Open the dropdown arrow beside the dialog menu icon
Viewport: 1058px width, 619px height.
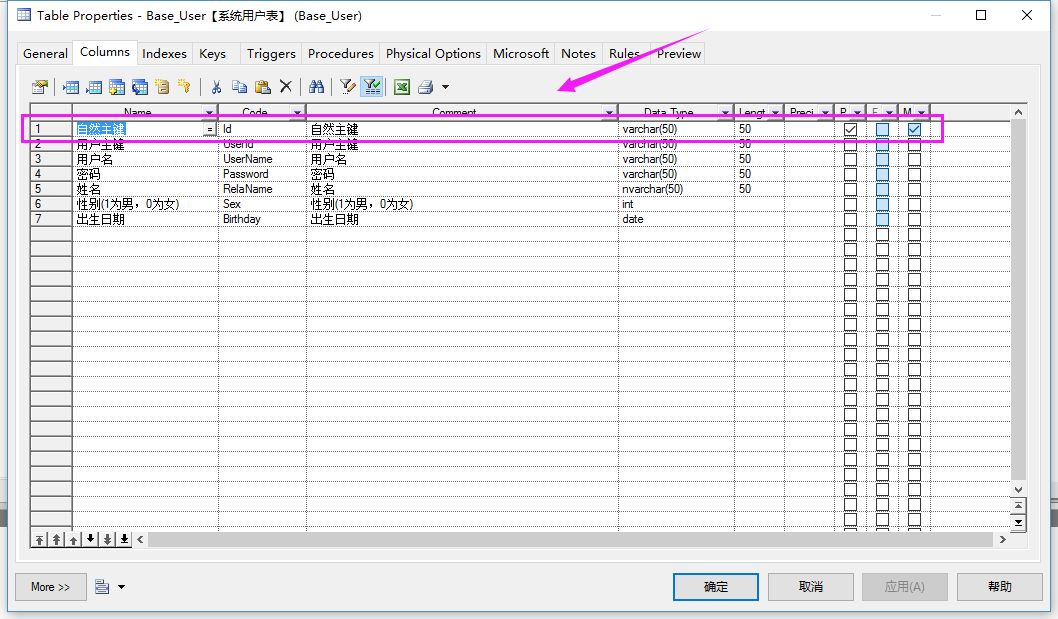[121, 587]
